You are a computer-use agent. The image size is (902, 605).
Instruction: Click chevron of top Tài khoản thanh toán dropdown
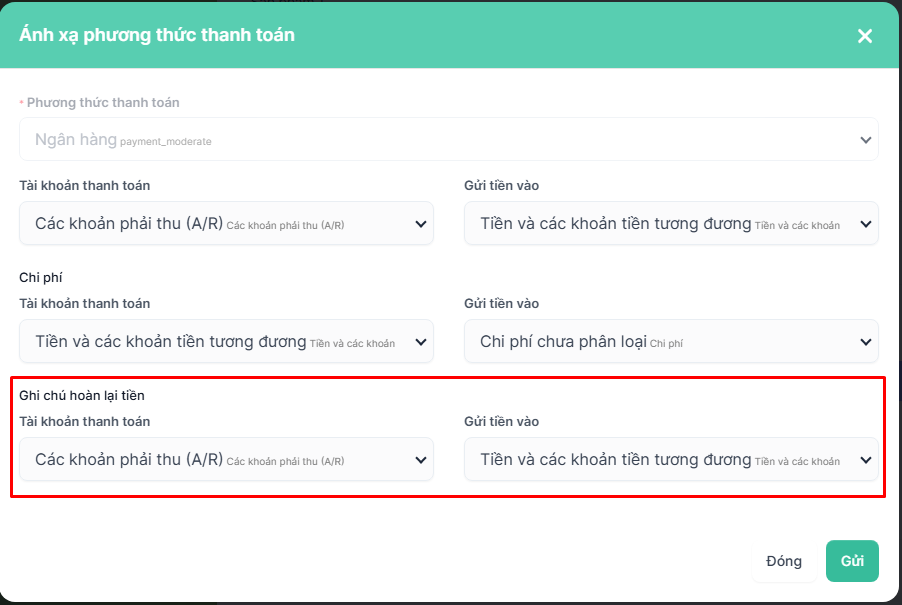pyautogui.click(x=421, y=224)
